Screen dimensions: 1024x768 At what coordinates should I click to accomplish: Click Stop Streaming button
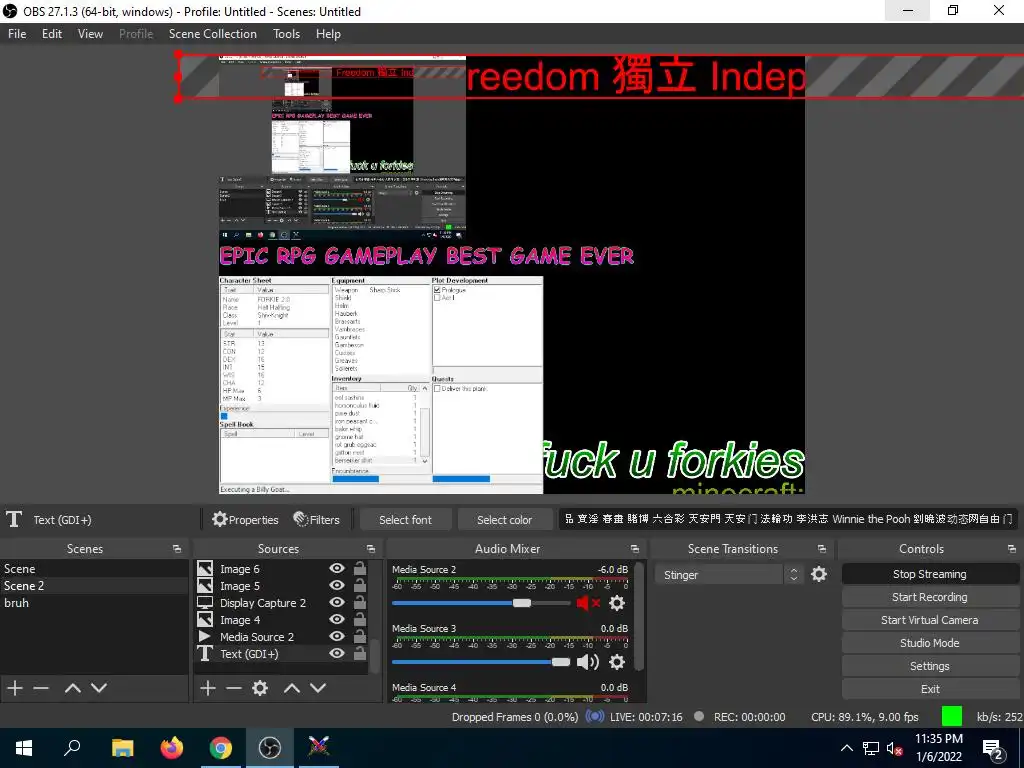[x=930, y=574]
